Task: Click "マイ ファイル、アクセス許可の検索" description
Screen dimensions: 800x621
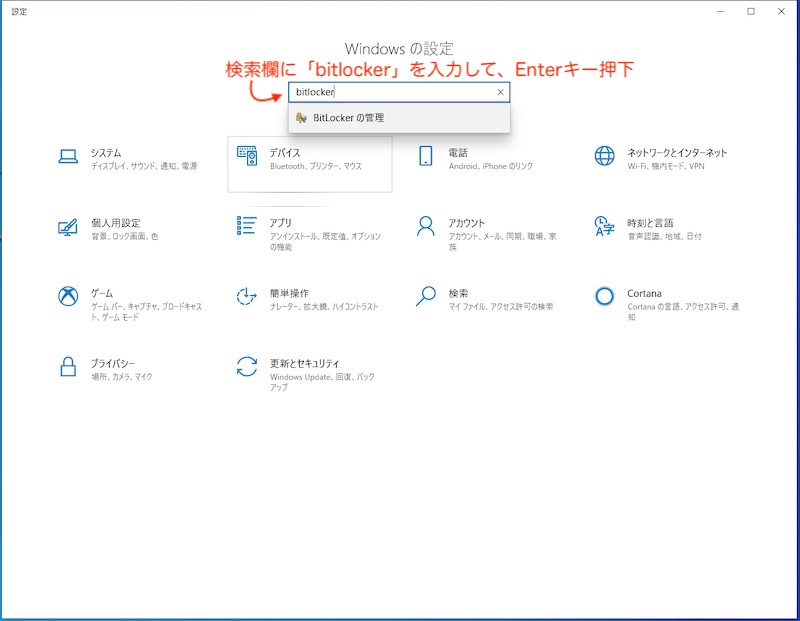Action: pos(501,307)
